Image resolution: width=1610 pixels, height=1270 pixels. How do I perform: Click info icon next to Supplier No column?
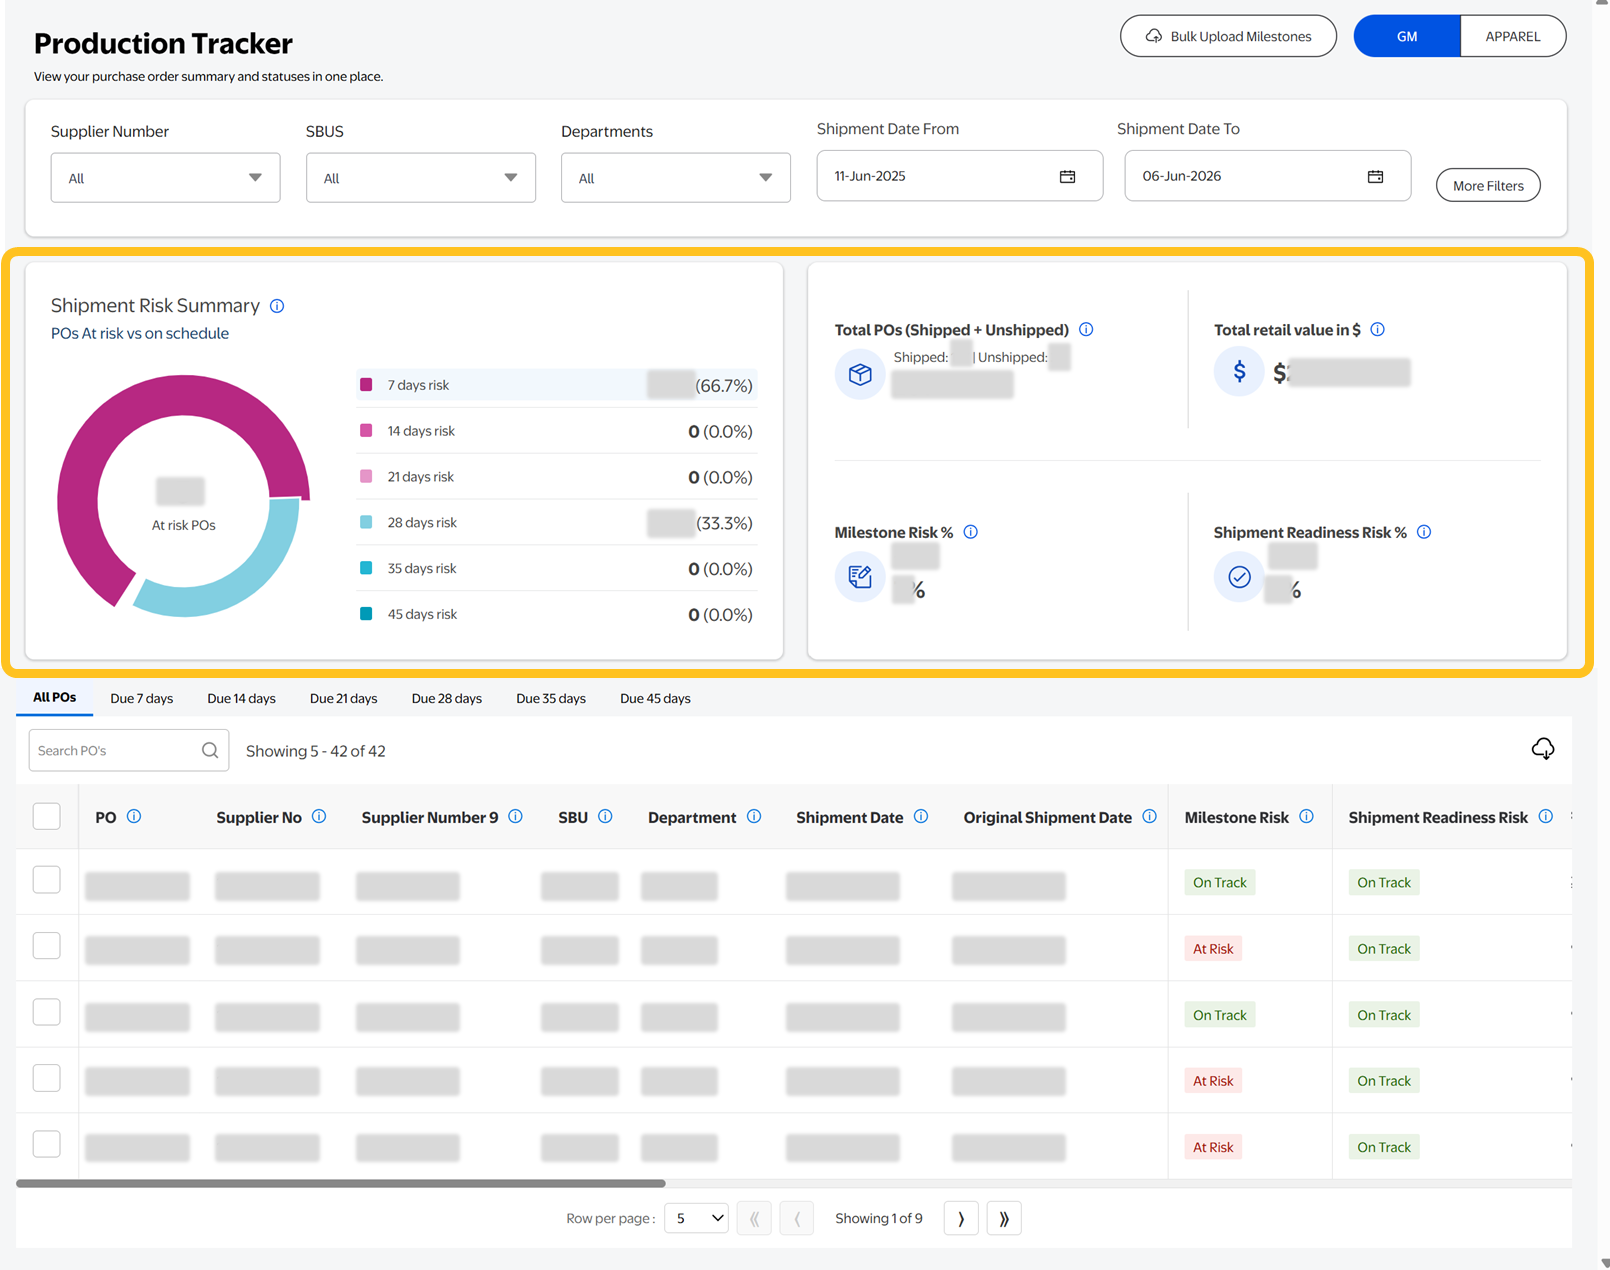tap(319, 817)
